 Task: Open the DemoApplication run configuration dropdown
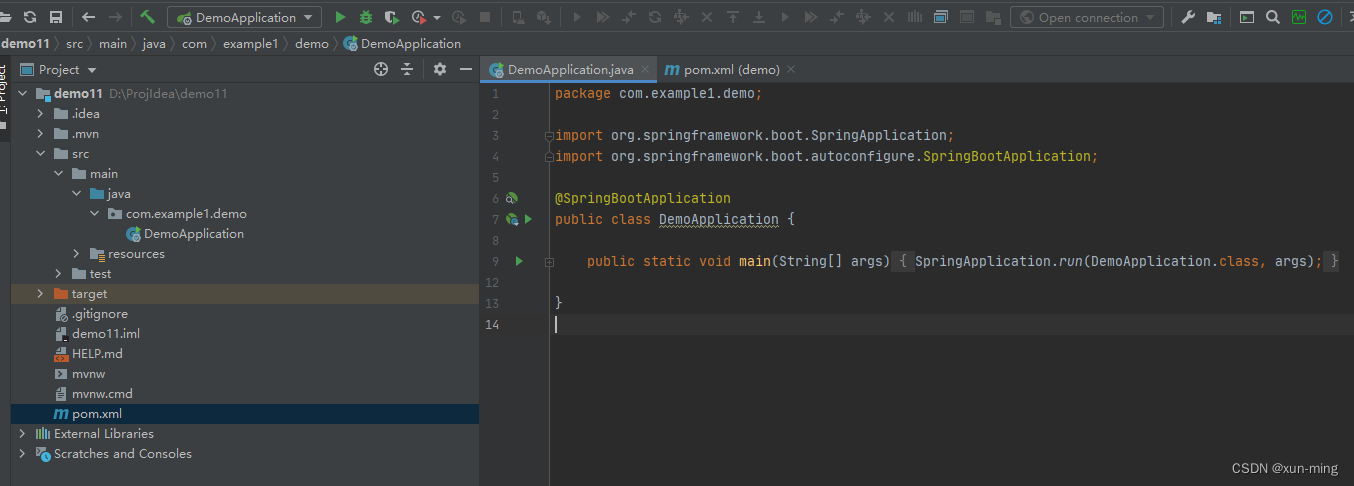244,17
